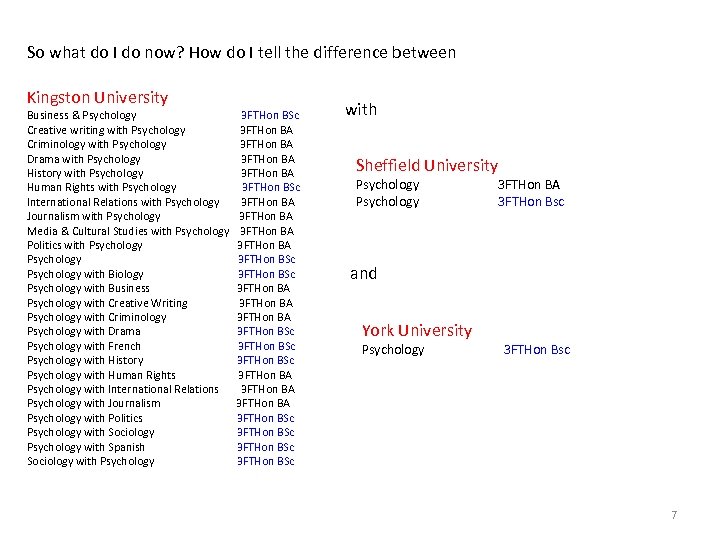Select Criminology with Psychology course line
This screenshot has height=540, width=720.
97,144
